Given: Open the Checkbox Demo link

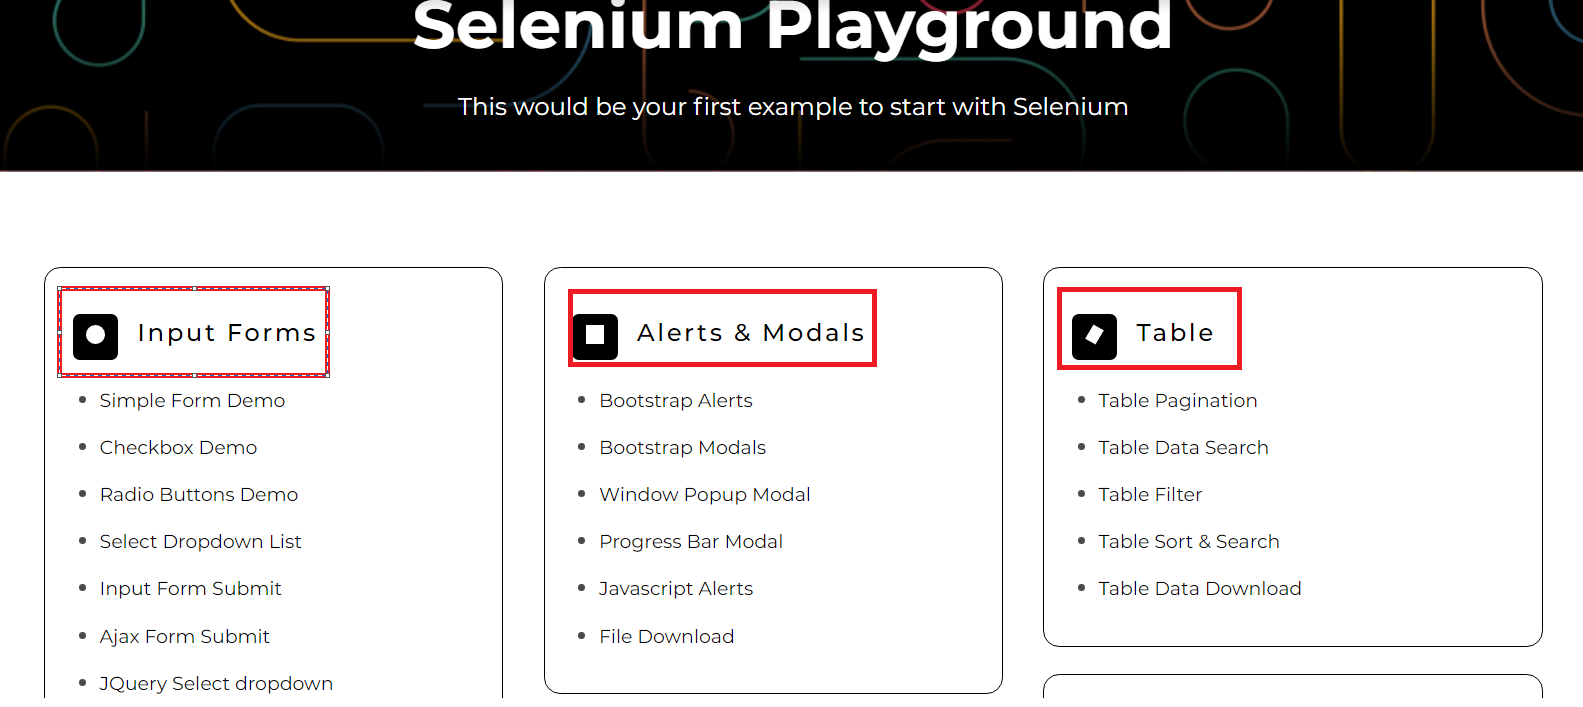Looking at the screenshot, I should [178, 448].
